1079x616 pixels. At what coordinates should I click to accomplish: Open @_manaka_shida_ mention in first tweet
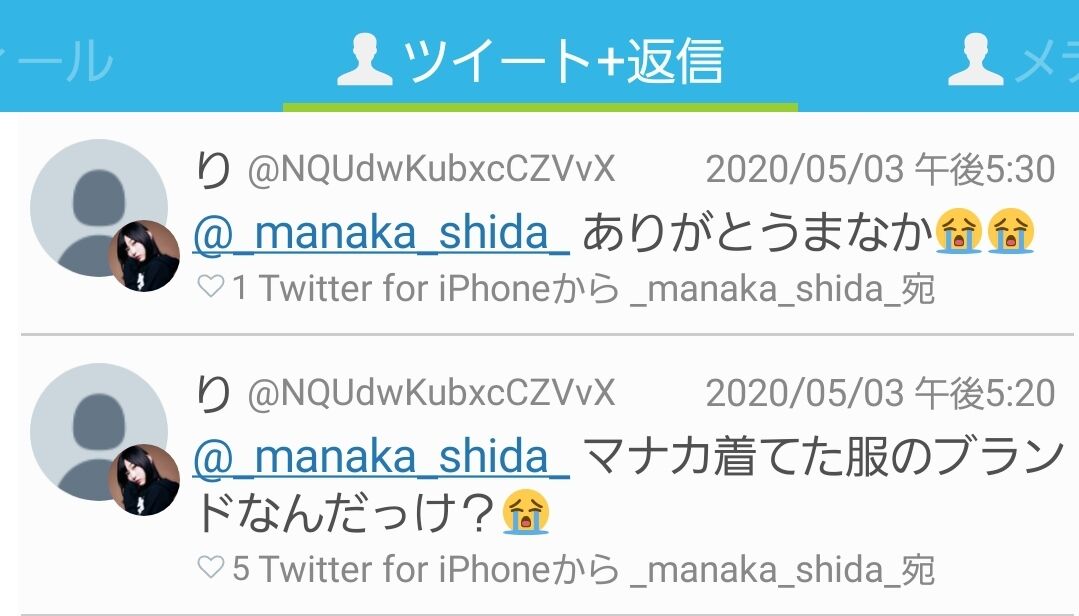point(381,233)
